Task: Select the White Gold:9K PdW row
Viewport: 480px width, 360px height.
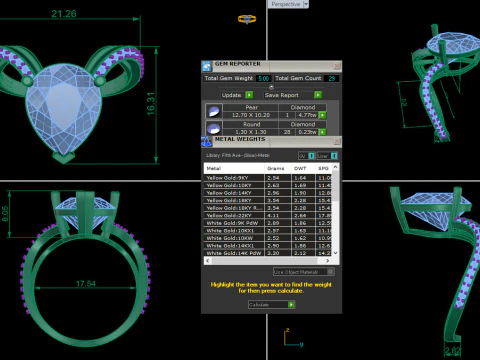Action: [268, 223]
